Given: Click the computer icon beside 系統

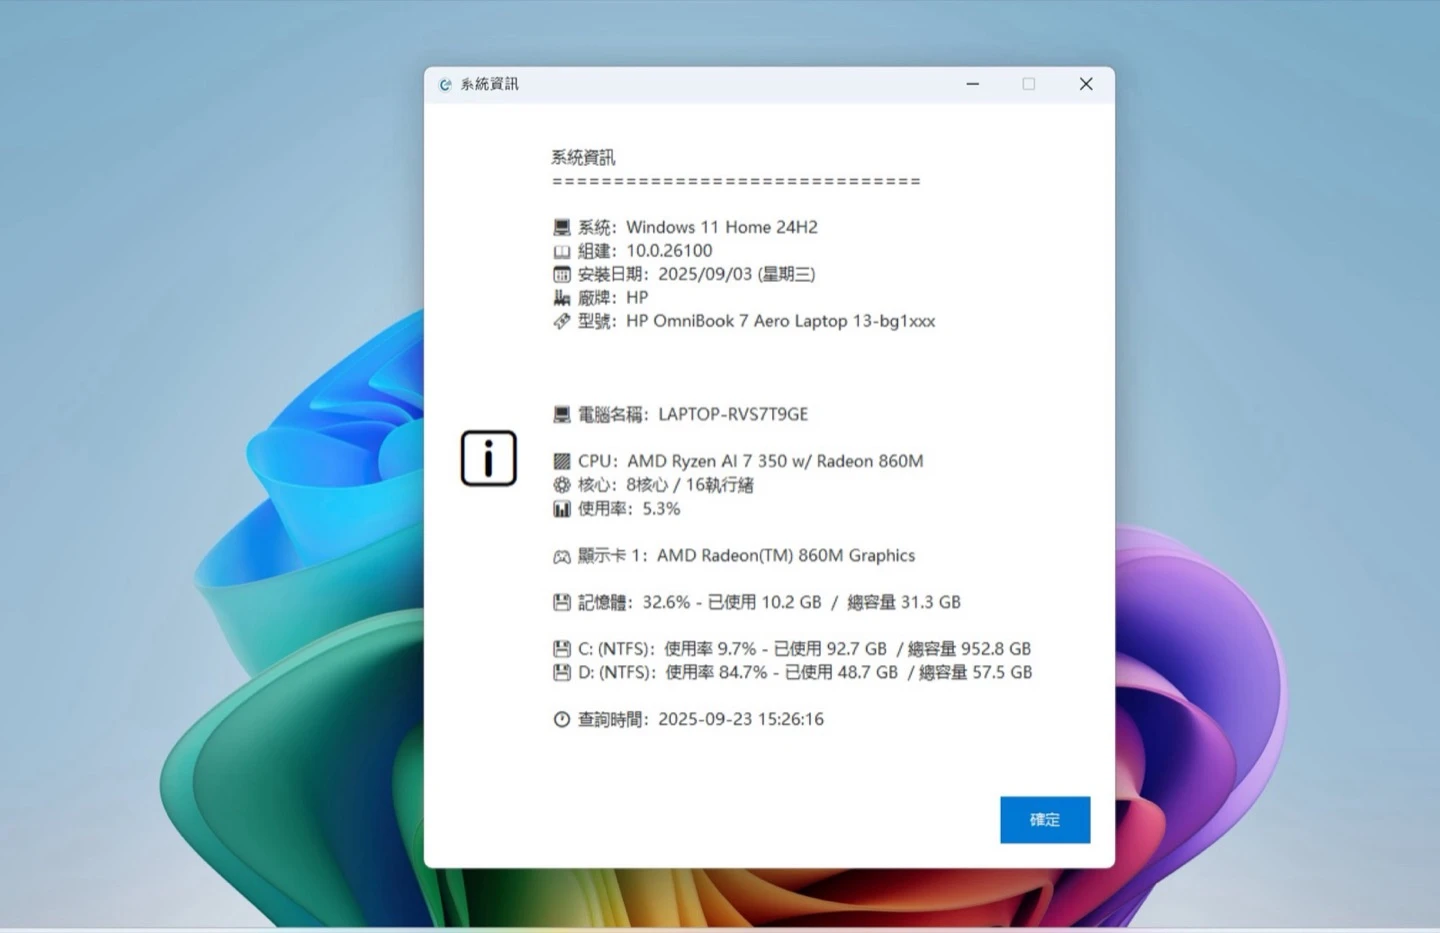Looking at the screenshot, I should [562, 228].
